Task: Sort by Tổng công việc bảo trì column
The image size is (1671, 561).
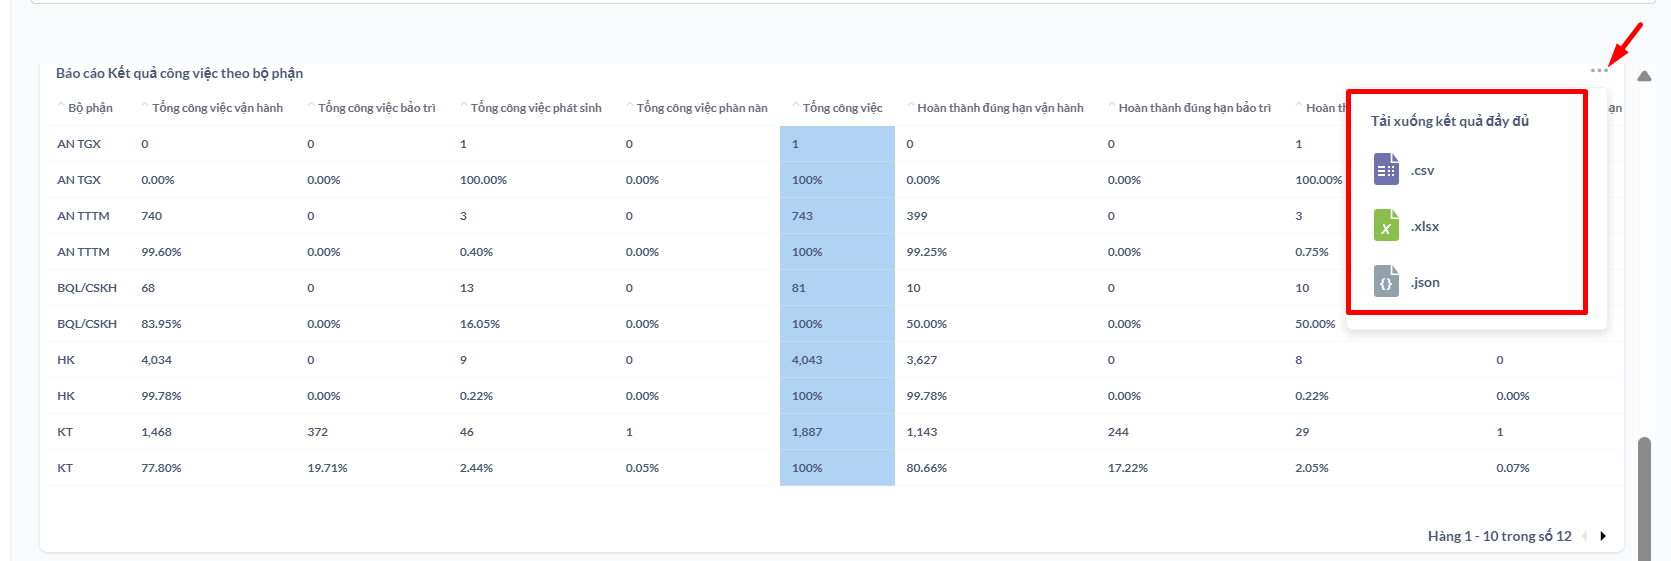Action: pyautogui.click(x=376, y=108)
